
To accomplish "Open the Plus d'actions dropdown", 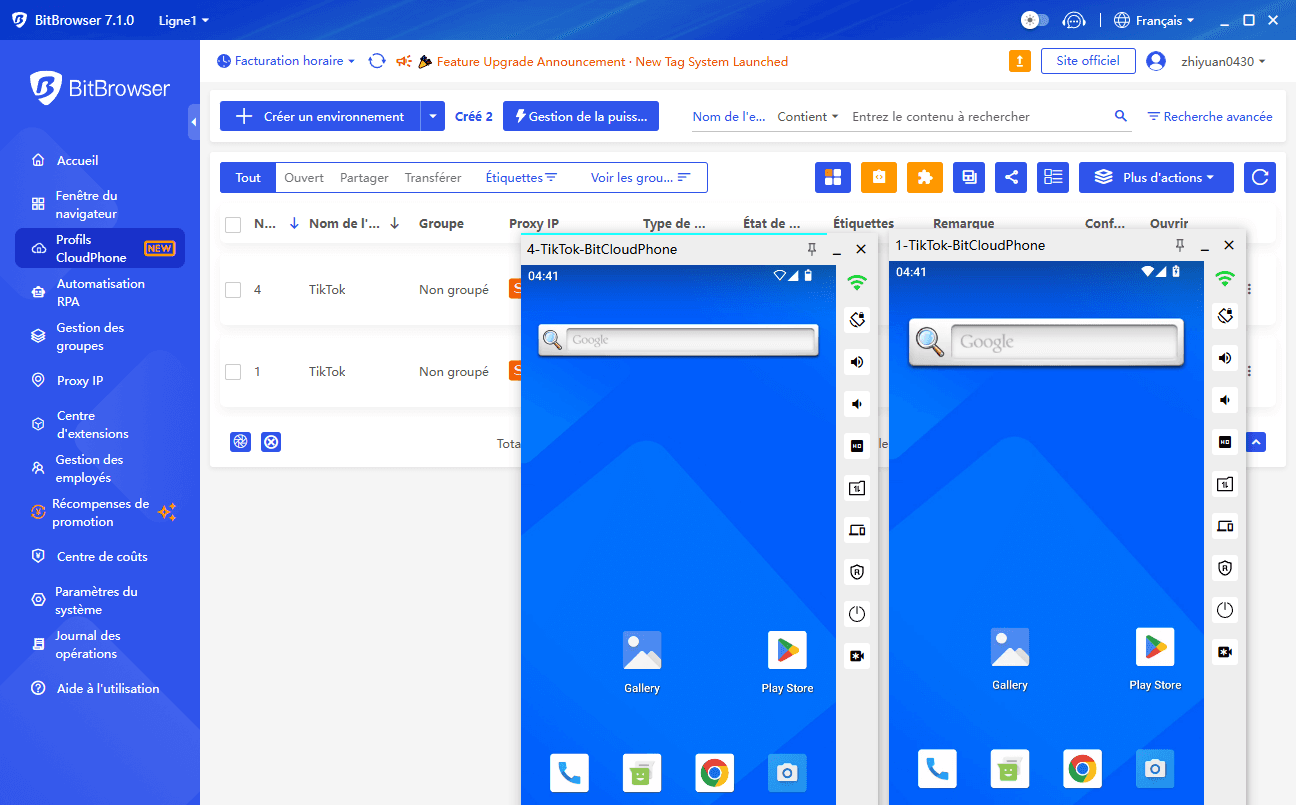I will pyautogui.click(x=1156, y=177).
